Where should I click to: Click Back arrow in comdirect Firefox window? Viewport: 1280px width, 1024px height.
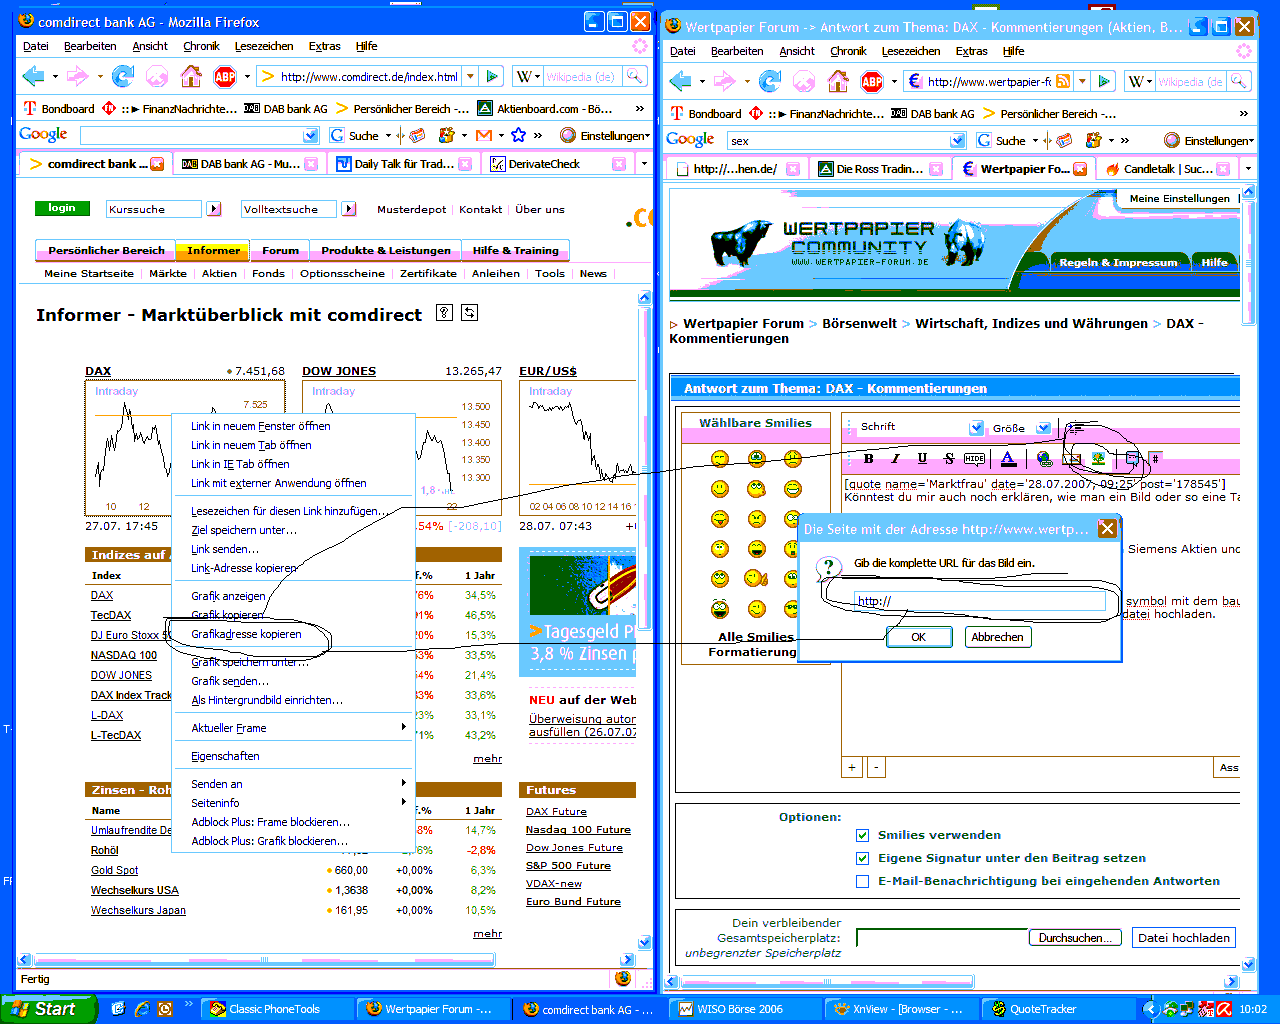pos(33,76)
